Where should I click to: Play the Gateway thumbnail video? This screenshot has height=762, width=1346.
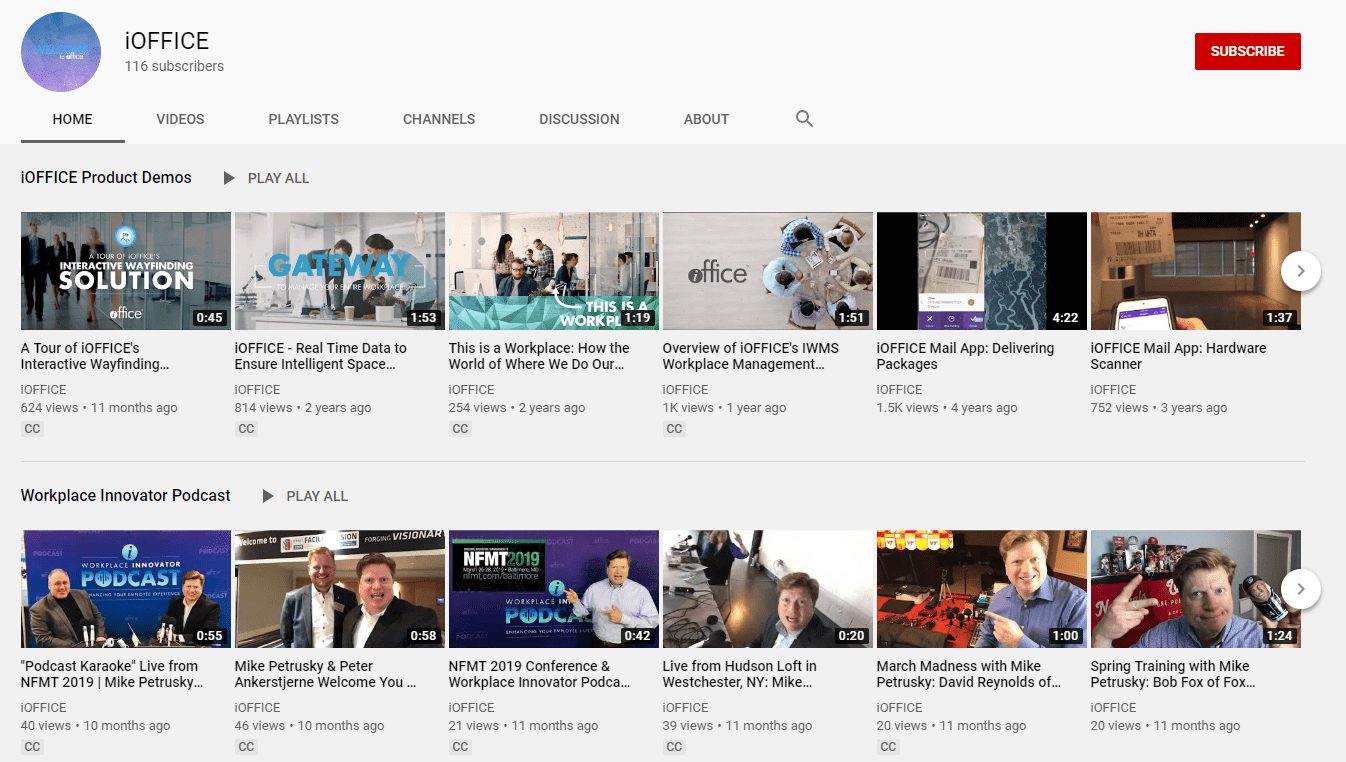340,271
